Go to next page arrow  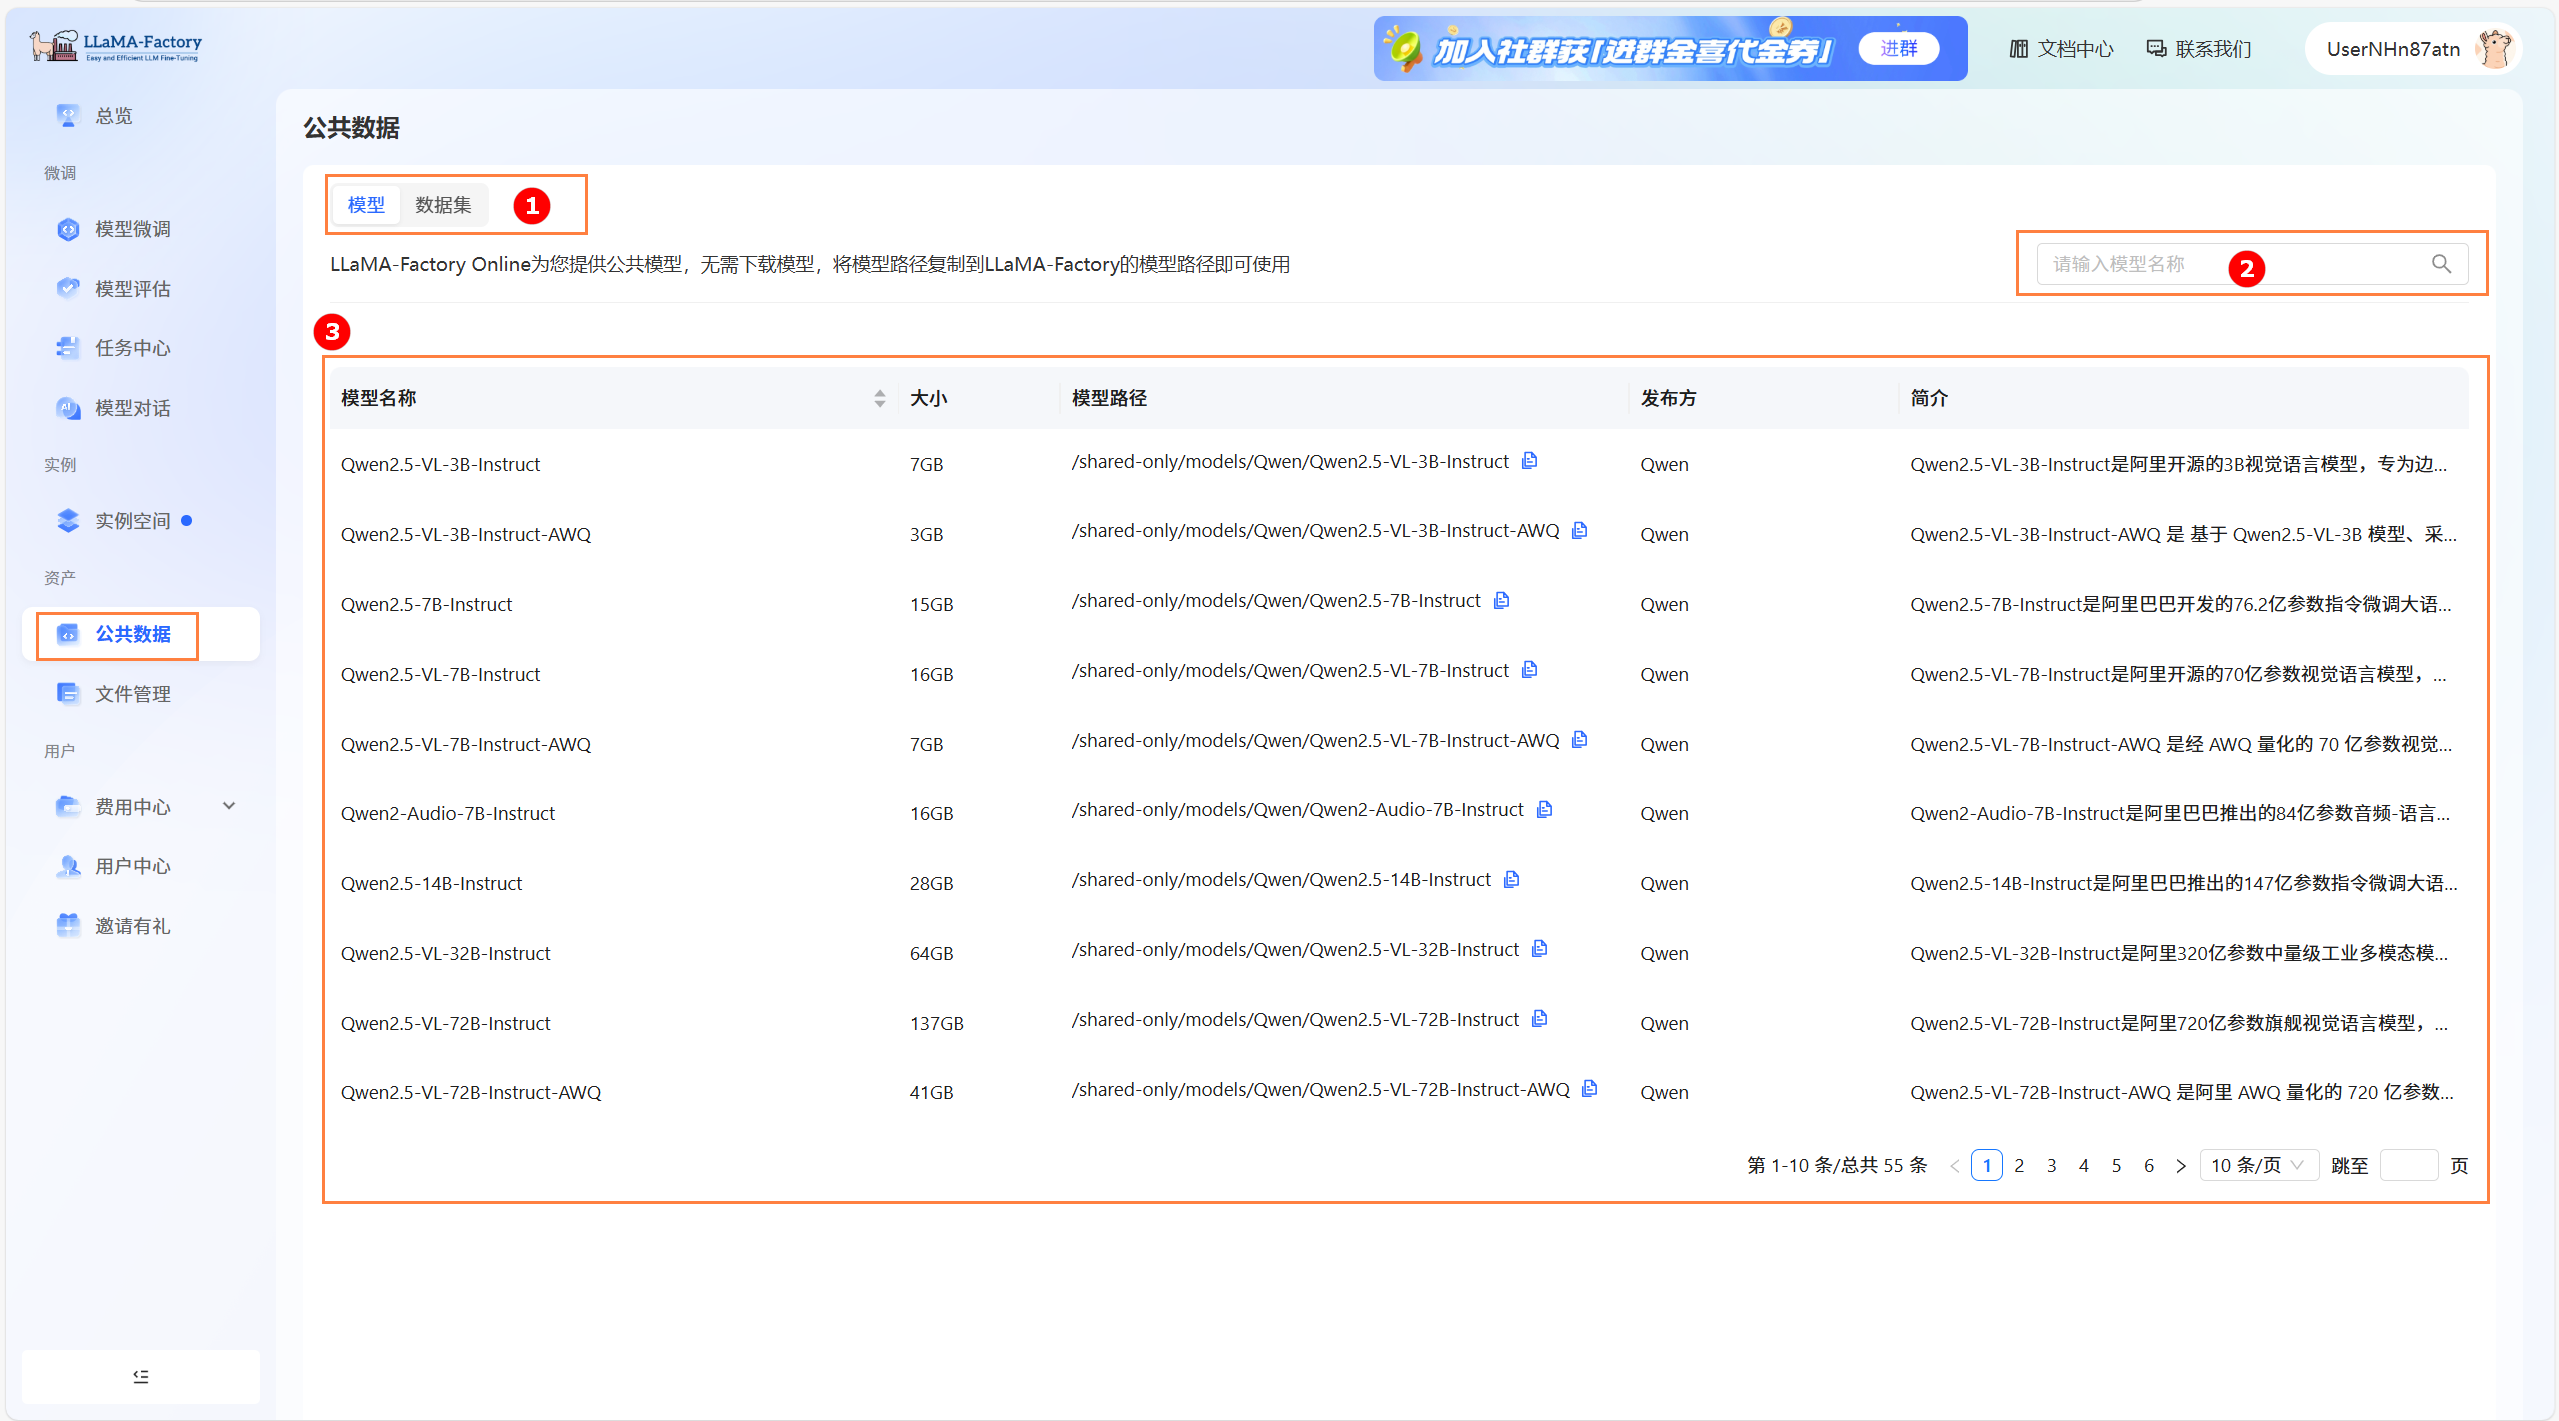2181,1165
